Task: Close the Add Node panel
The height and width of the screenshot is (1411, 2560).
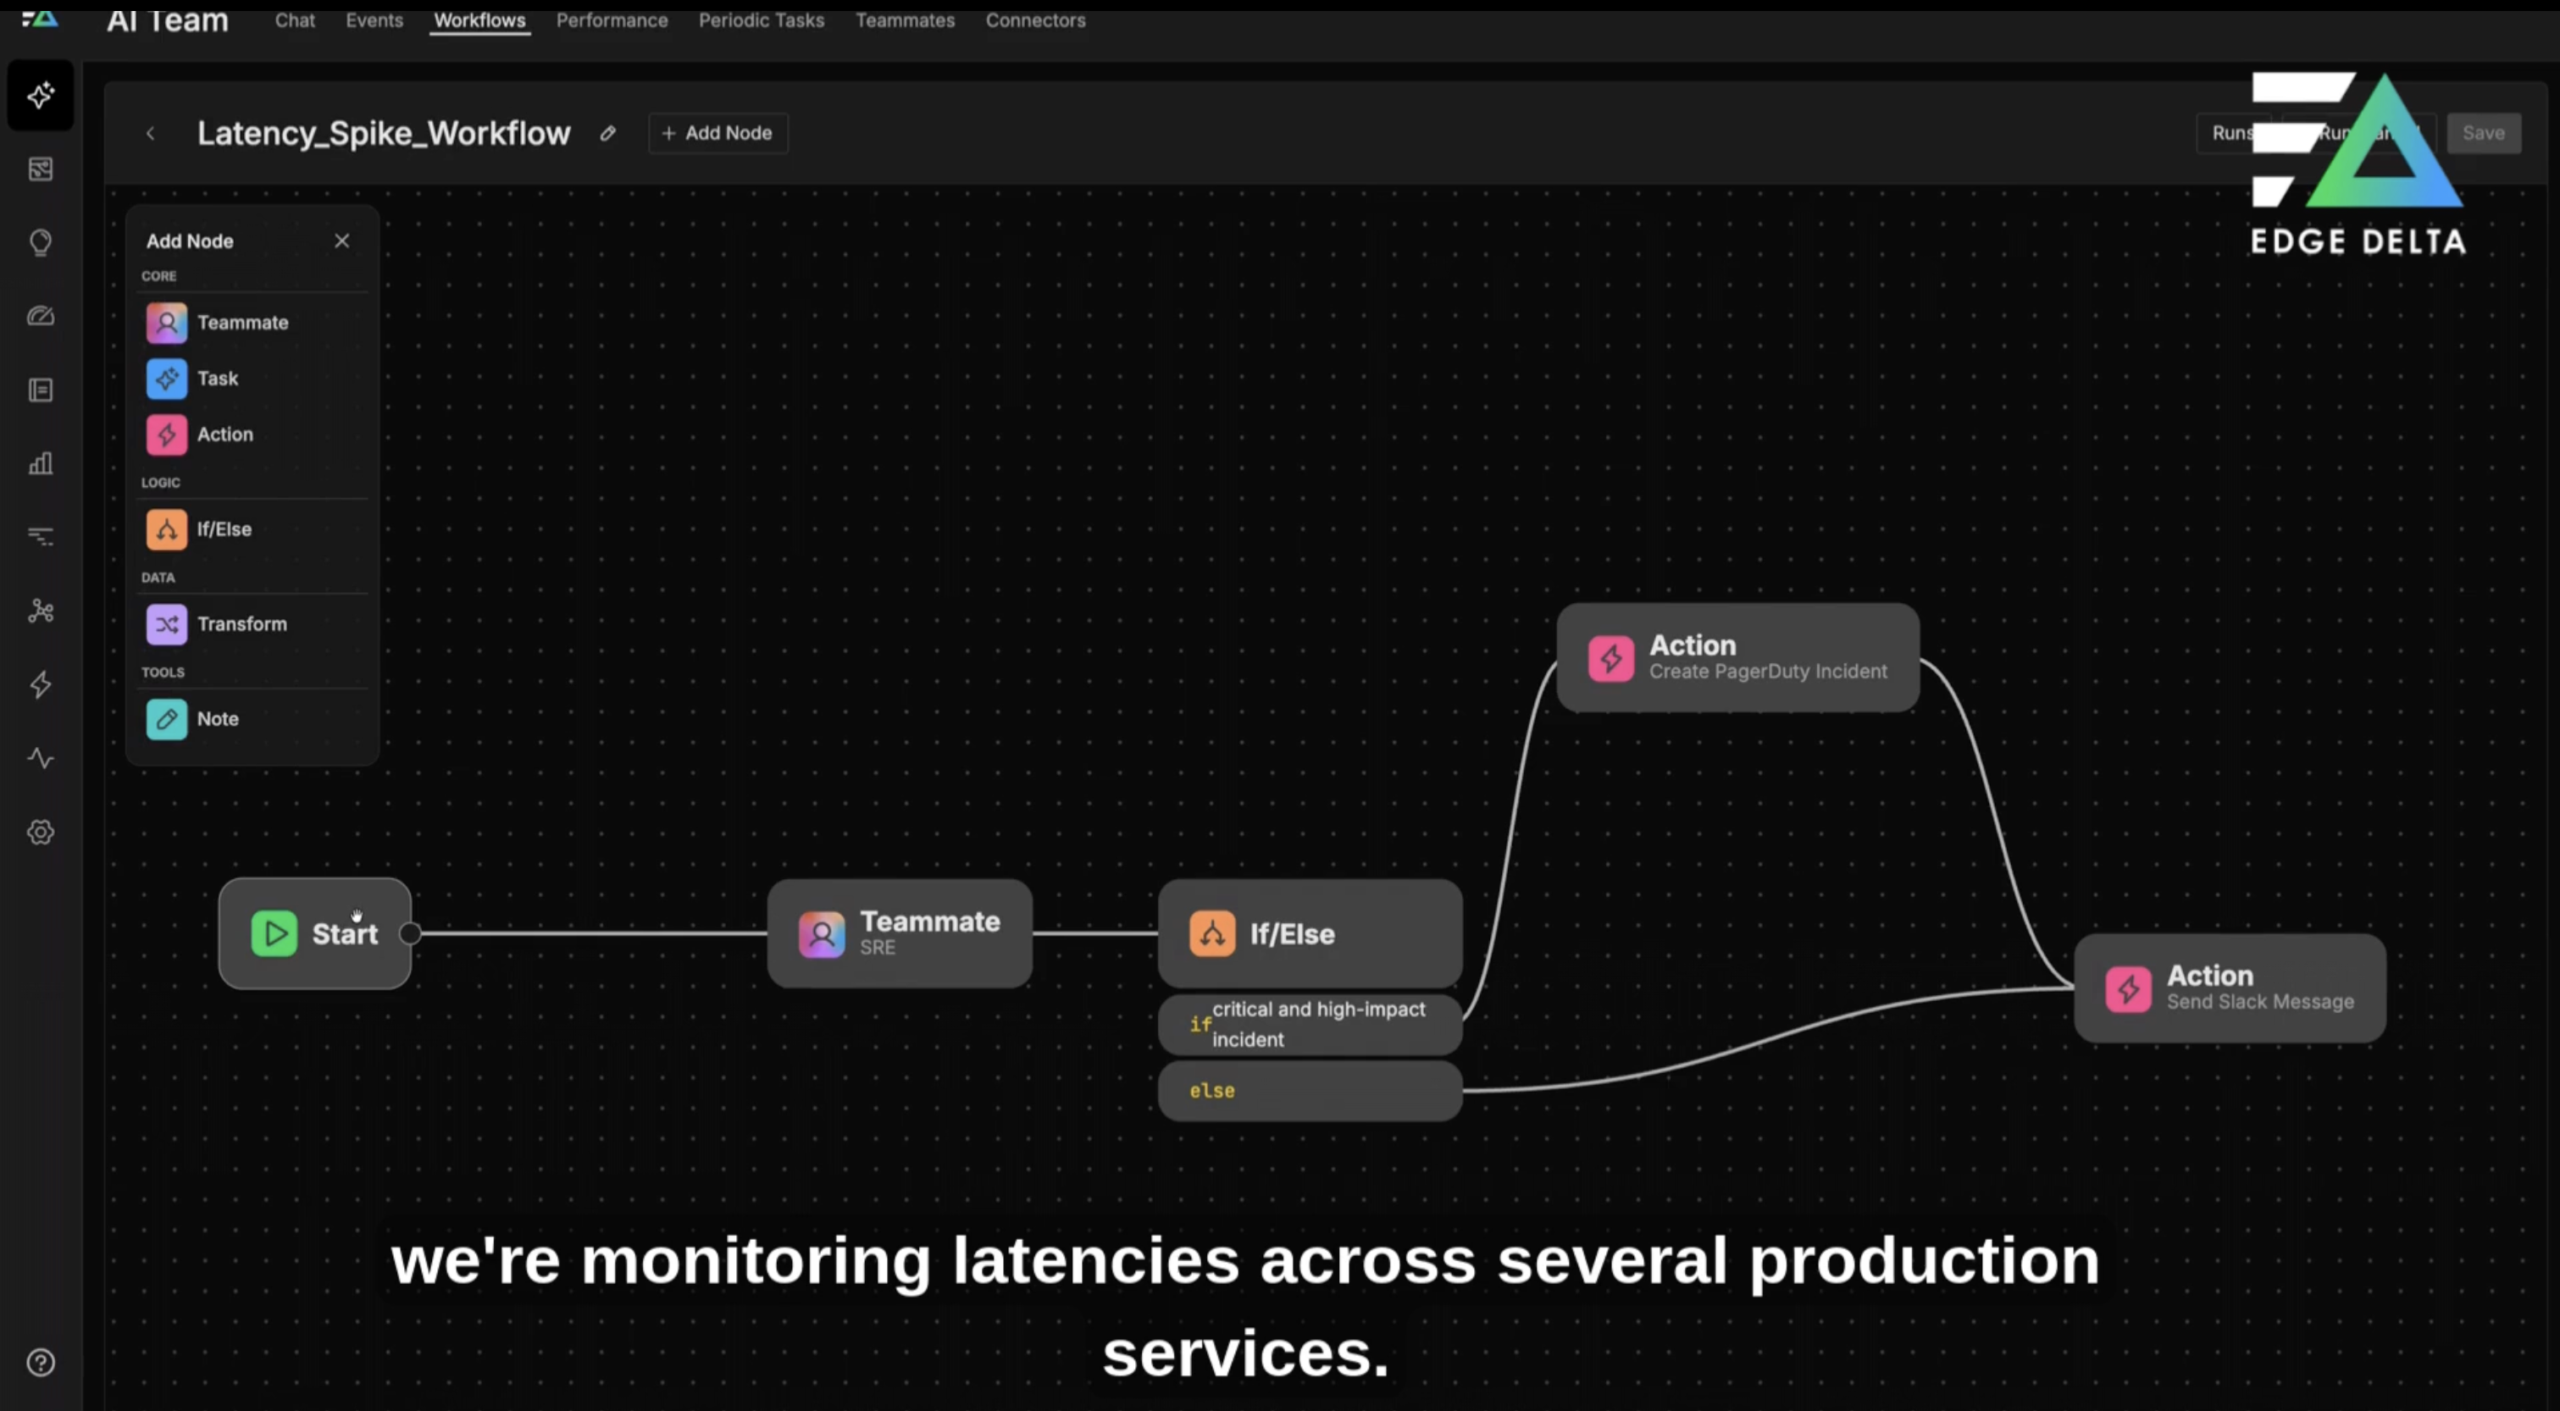Action: pyautogui.click(x=341, y=240)
